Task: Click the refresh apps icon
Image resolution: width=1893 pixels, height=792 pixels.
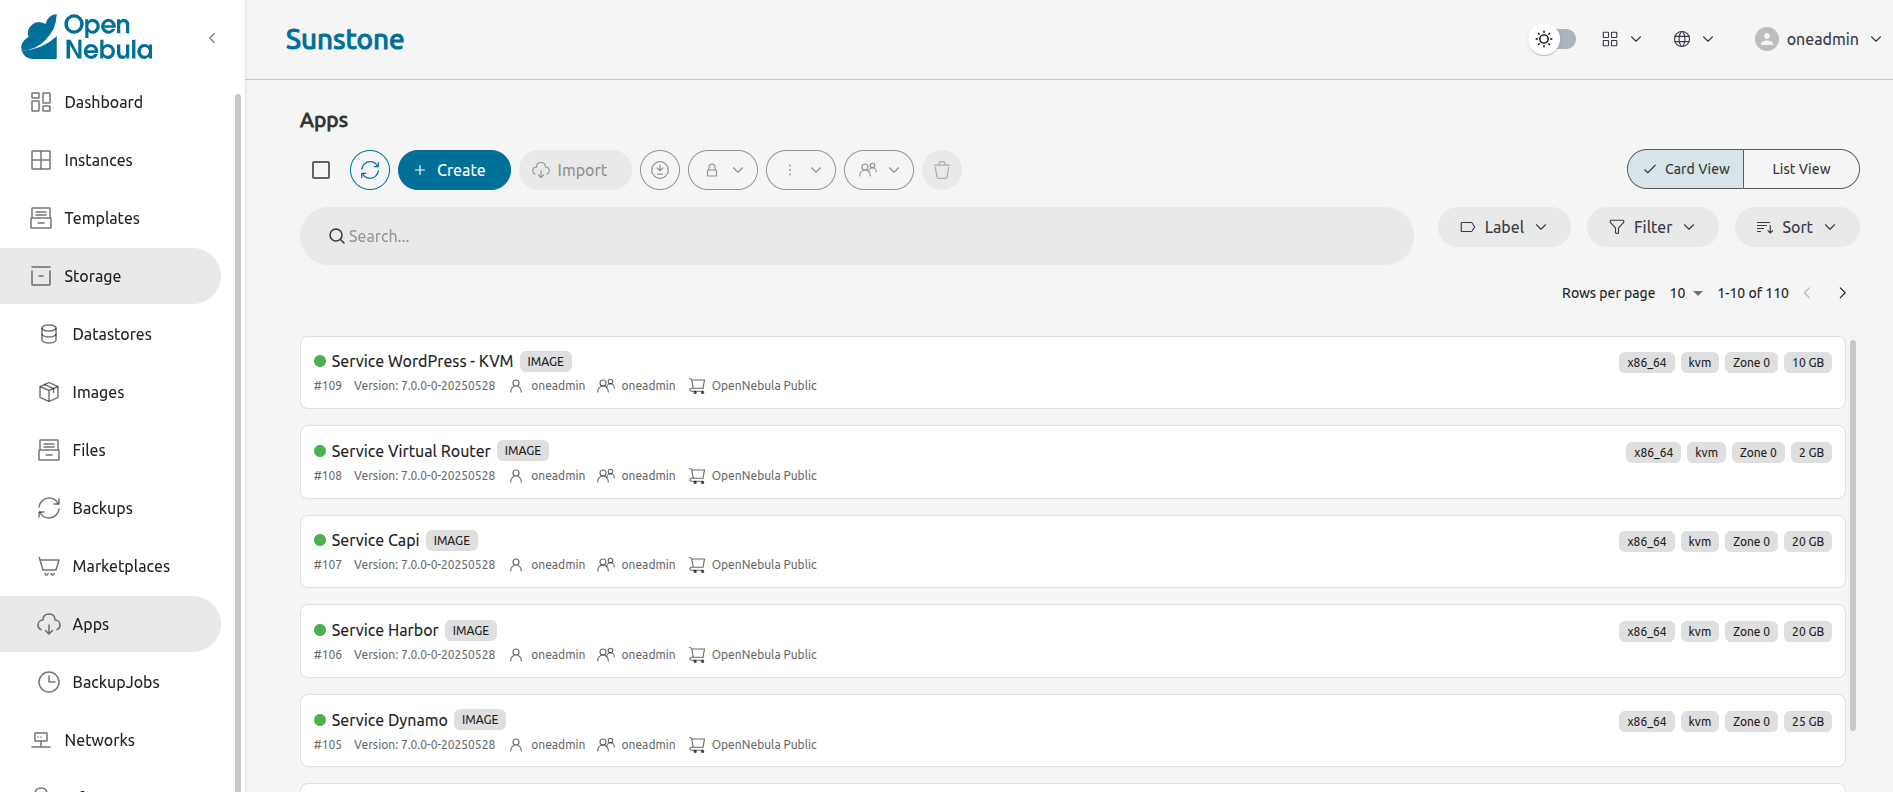Action: pyautogui.click(x=370, y=170)
